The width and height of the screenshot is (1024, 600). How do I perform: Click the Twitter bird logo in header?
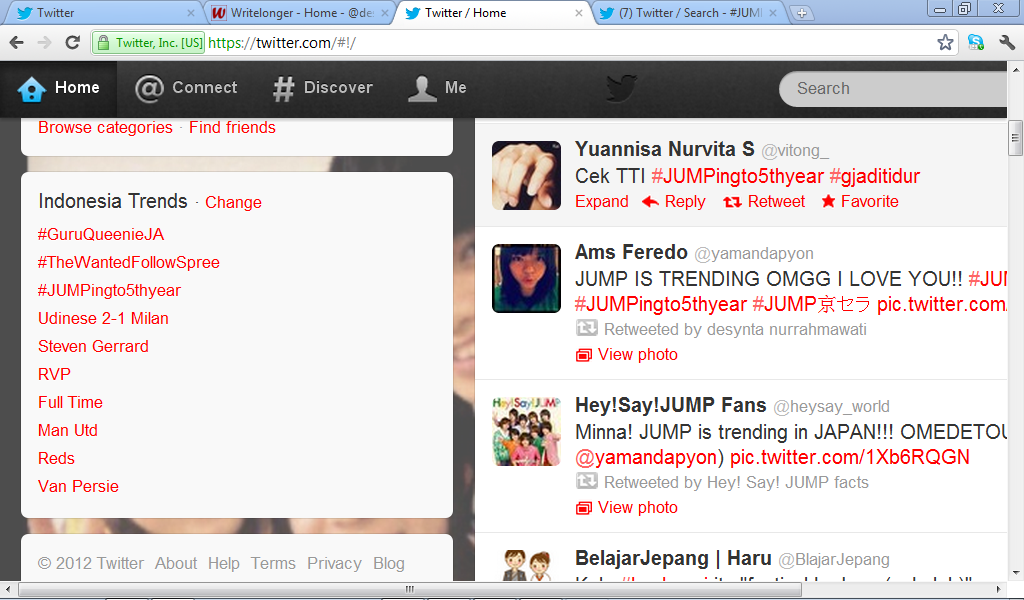[x=620, y=87]
